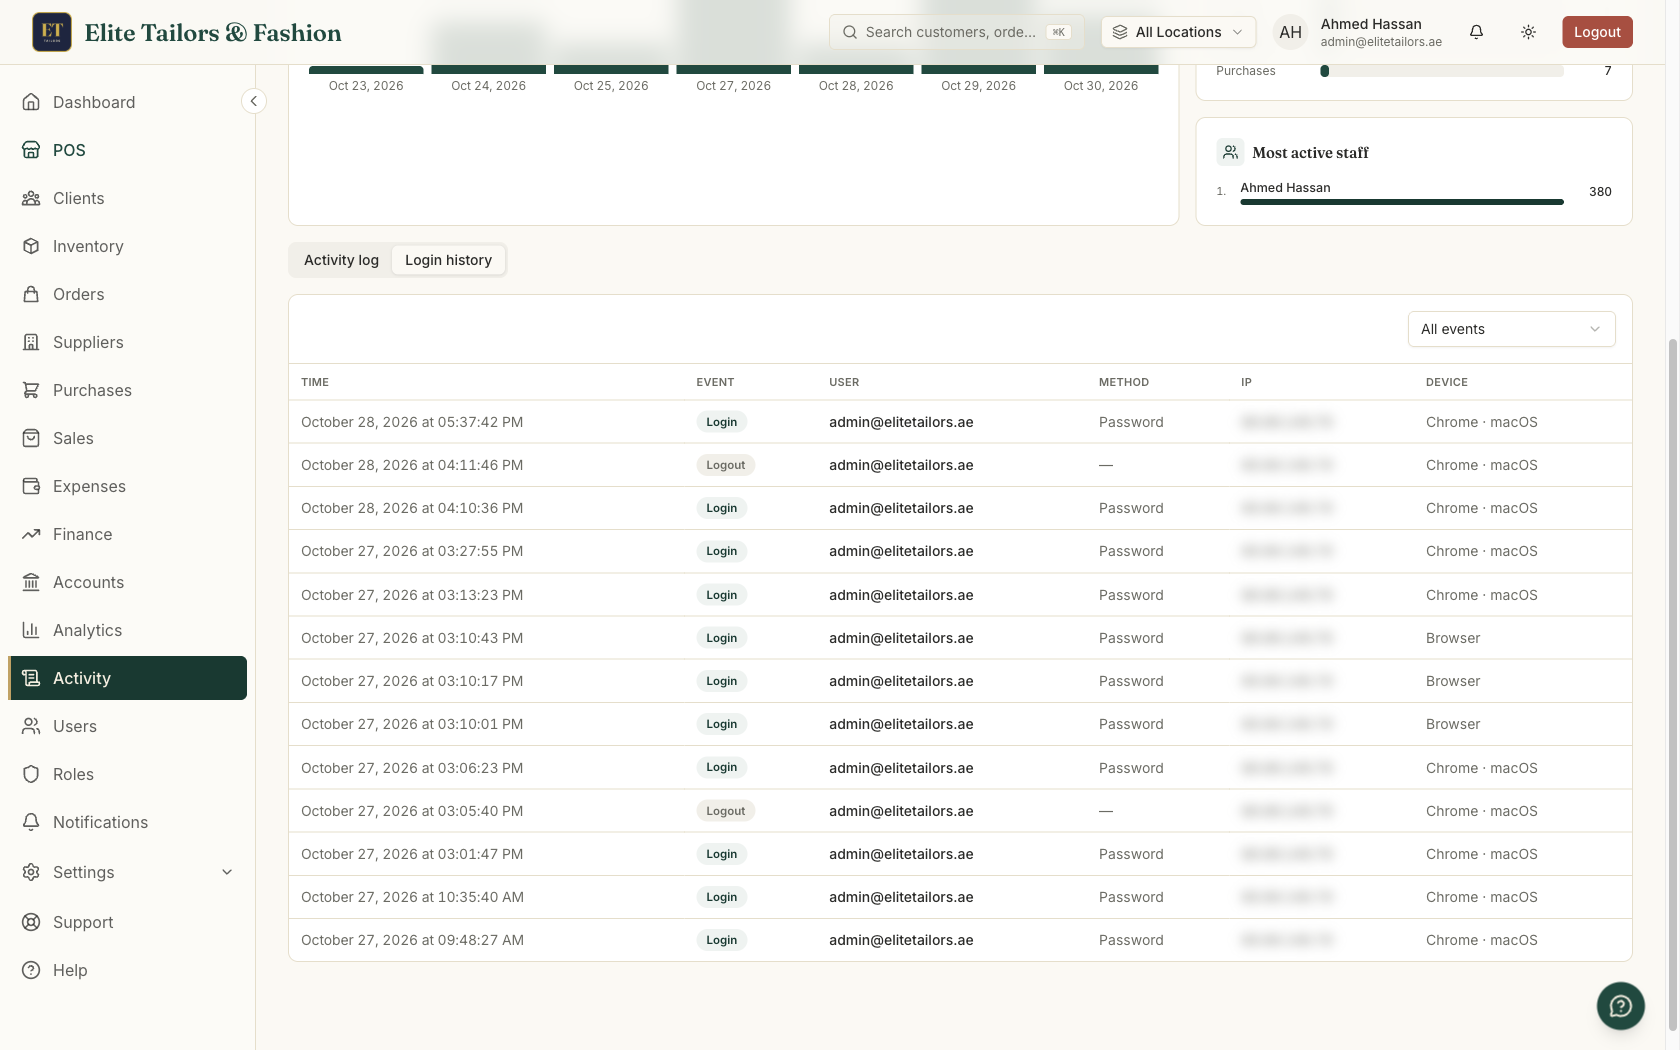Select 'October 27, 2026 at 09:48:27 AM' row

click(x=960, y=940)
